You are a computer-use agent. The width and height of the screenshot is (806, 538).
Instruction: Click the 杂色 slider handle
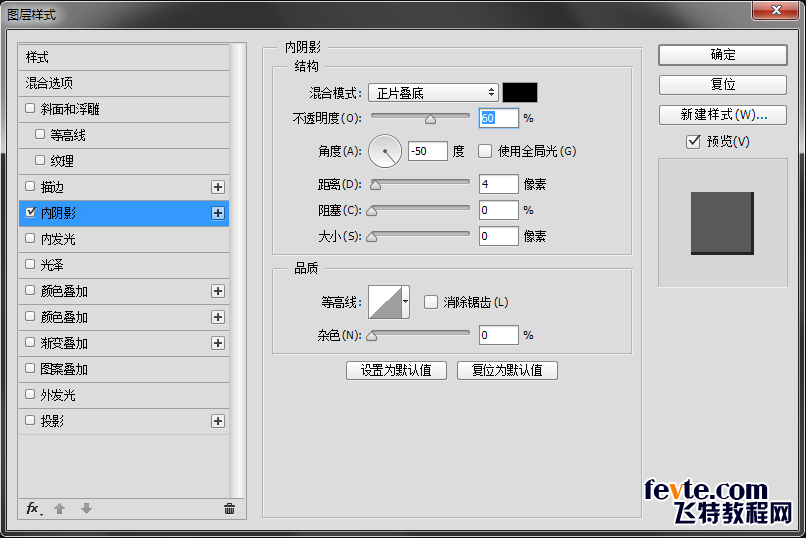372,336
